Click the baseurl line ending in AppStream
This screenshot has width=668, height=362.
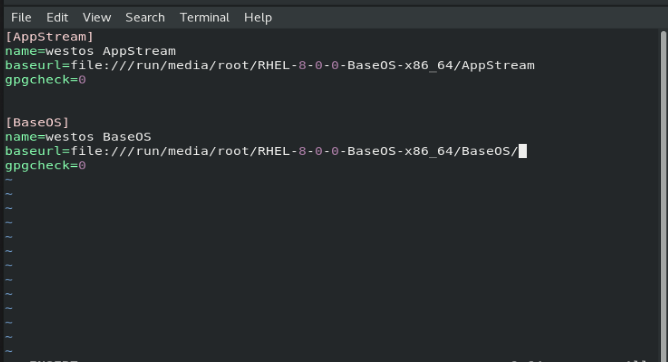pyautogui.click(x=270, y=66)
